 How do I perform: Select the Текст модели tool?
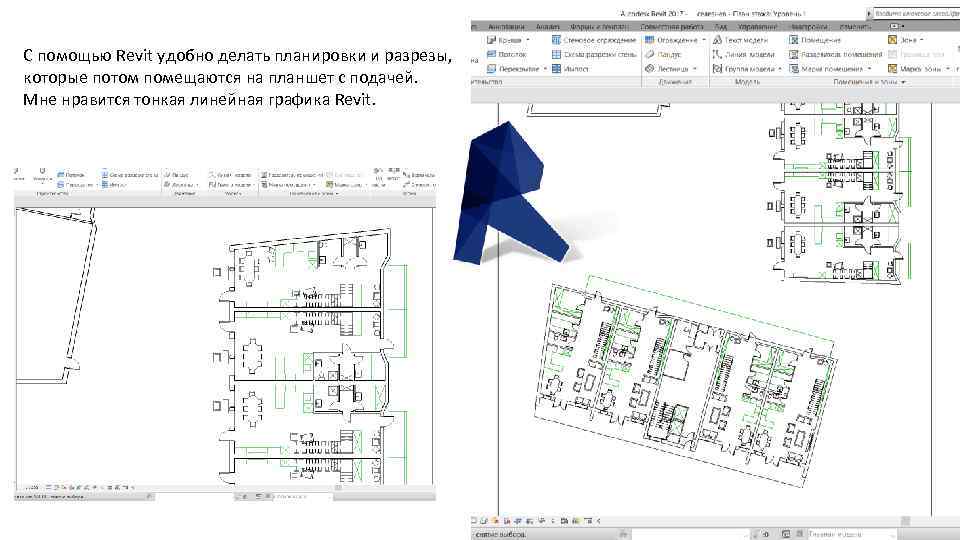pyautogui.click(x=741, y=40)
